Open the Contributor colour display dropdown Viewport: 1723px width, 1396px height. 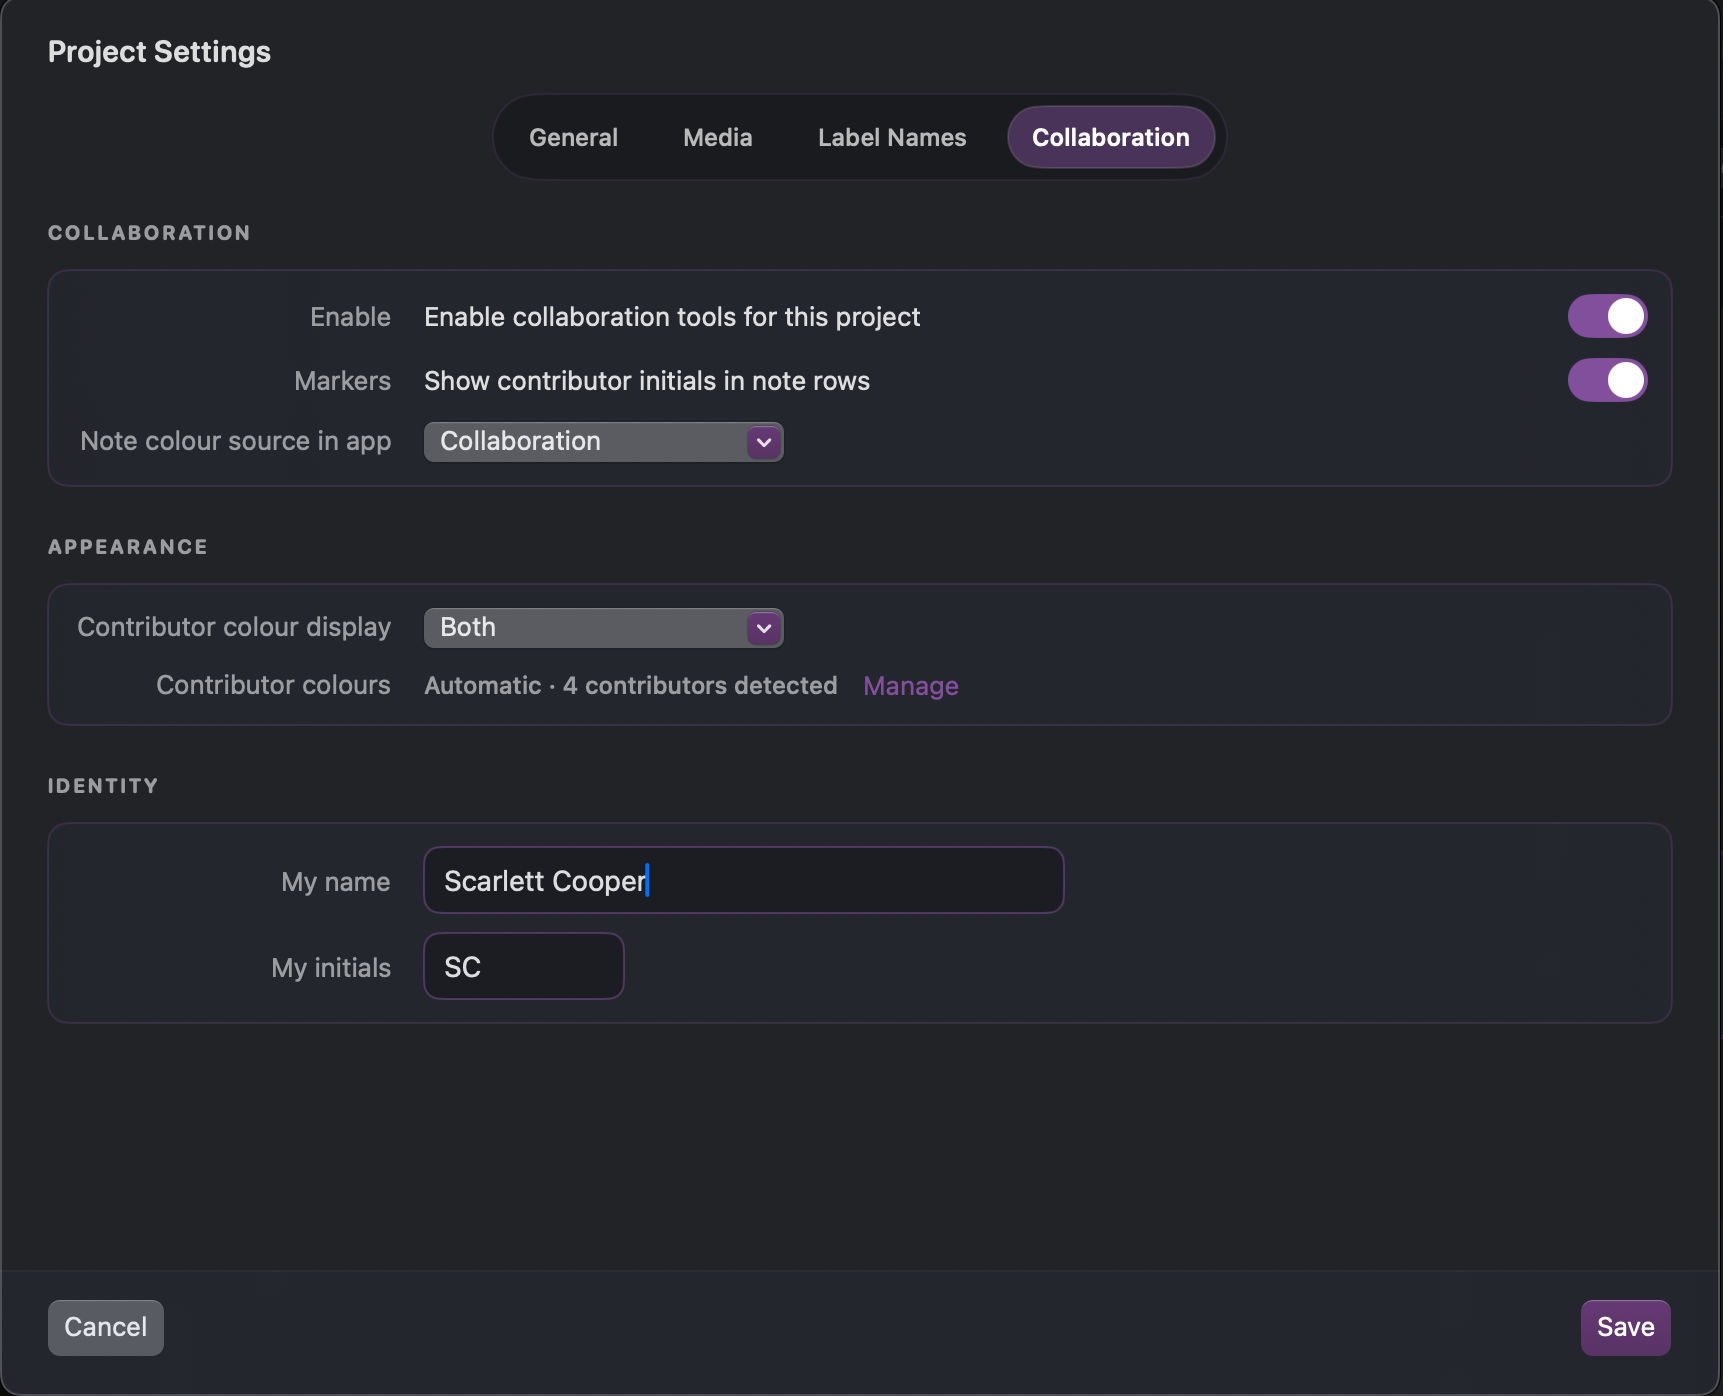(x=603, y=628)
